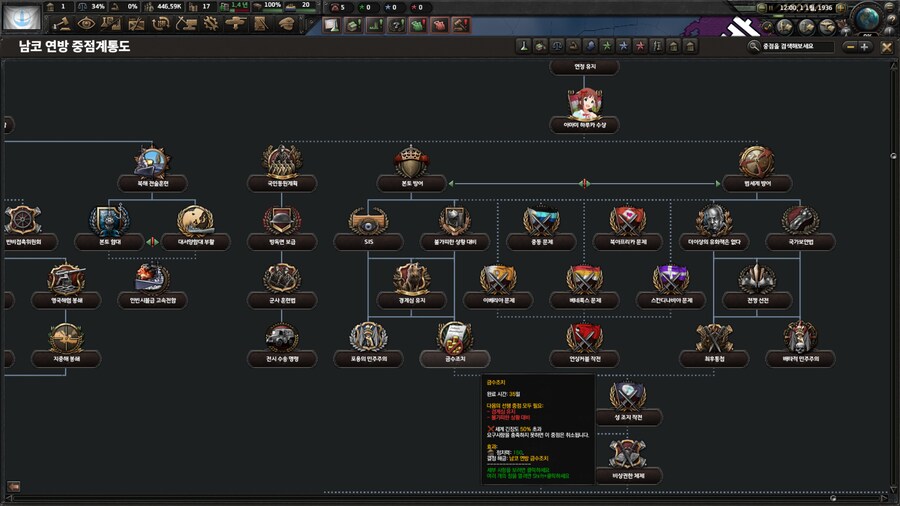
Task: Close the focus tree window
Action: tap(886, 46)
